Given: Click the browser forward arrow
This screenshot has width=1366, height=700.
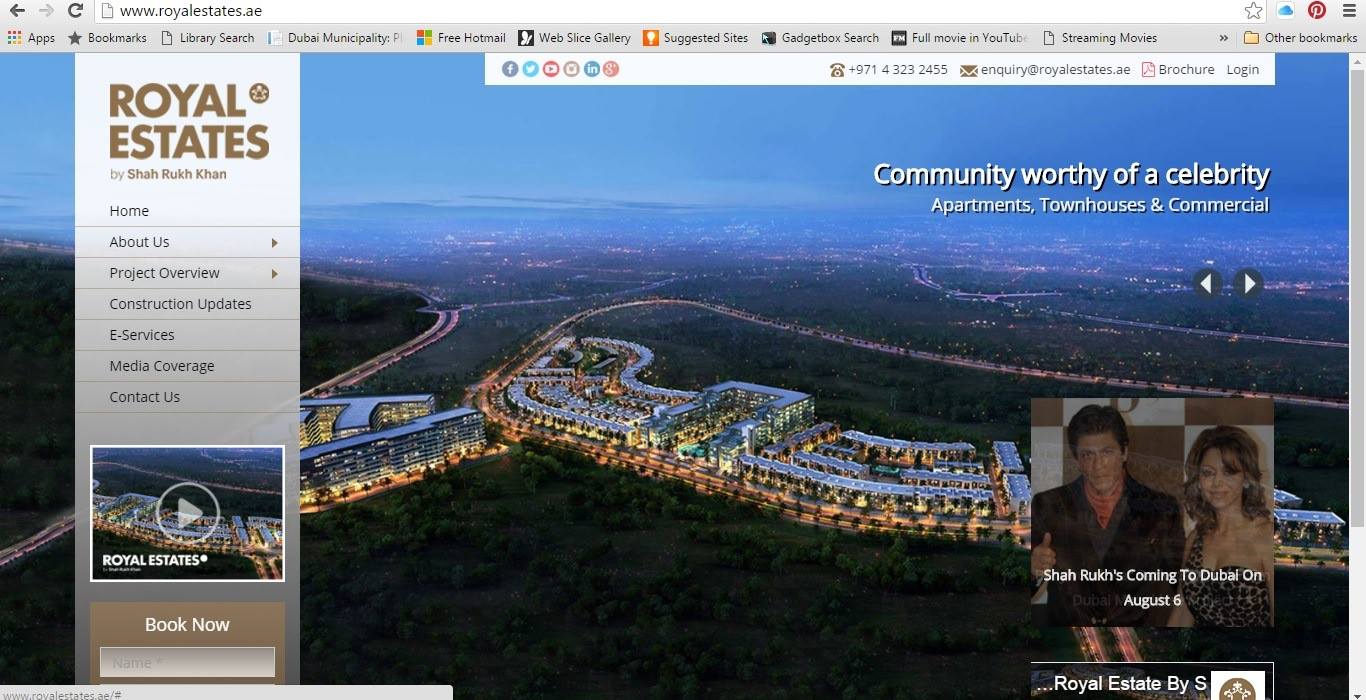Looking at the screenshot, I should click(x=46, y=11).
